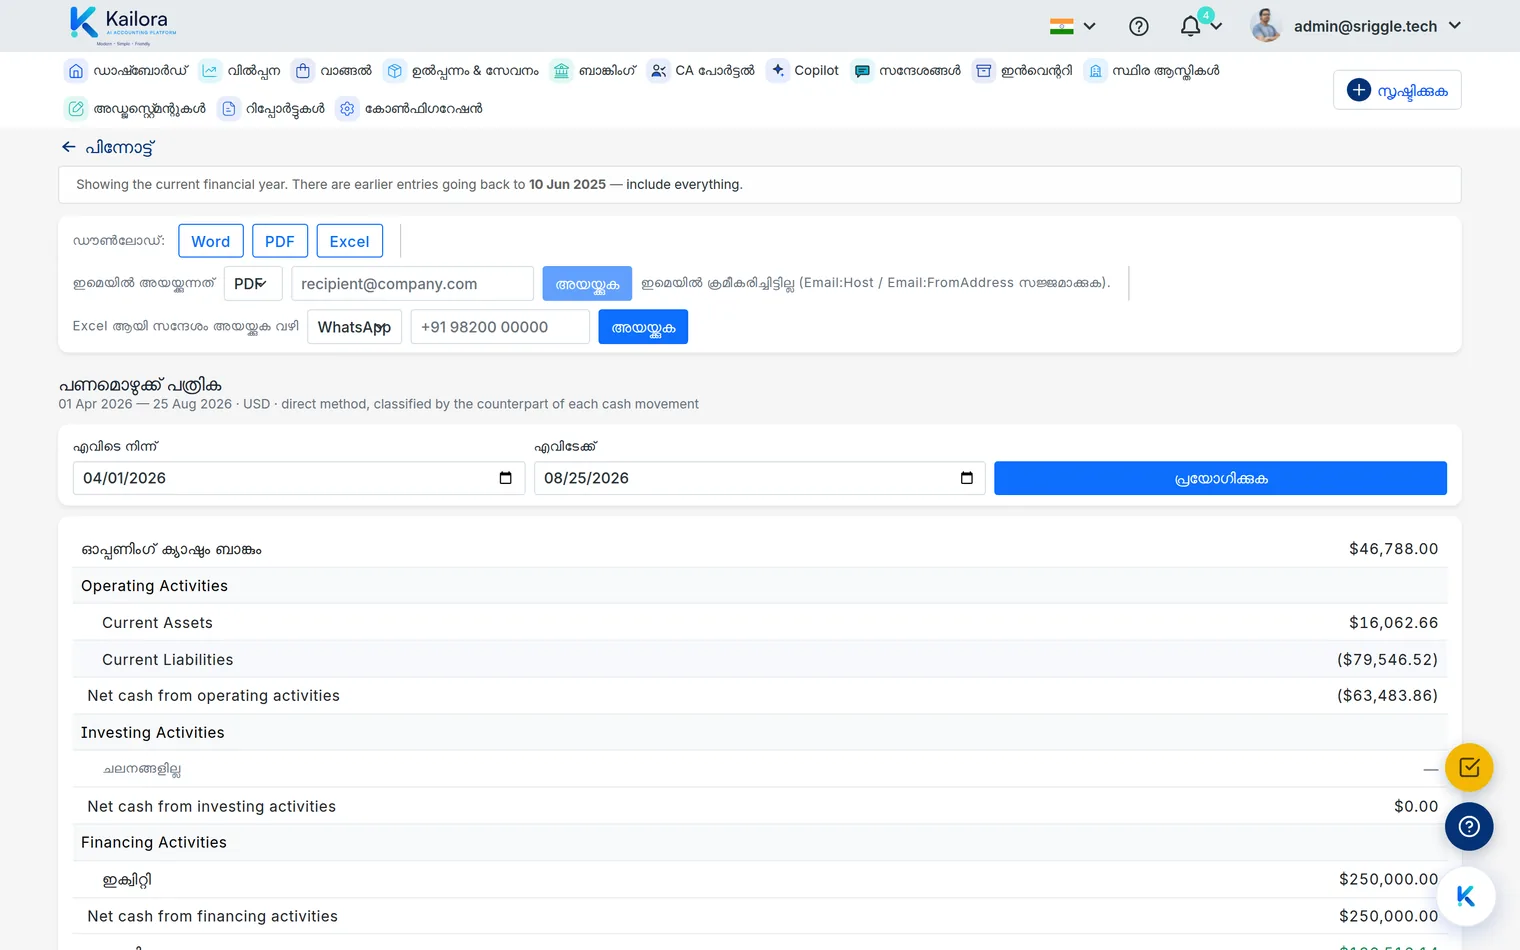Click the അഡ്ജസ്റ്റ്മെന്റുകൾ edit icon
This screenshot has height=950, width=1520.
tap(76, 109)
